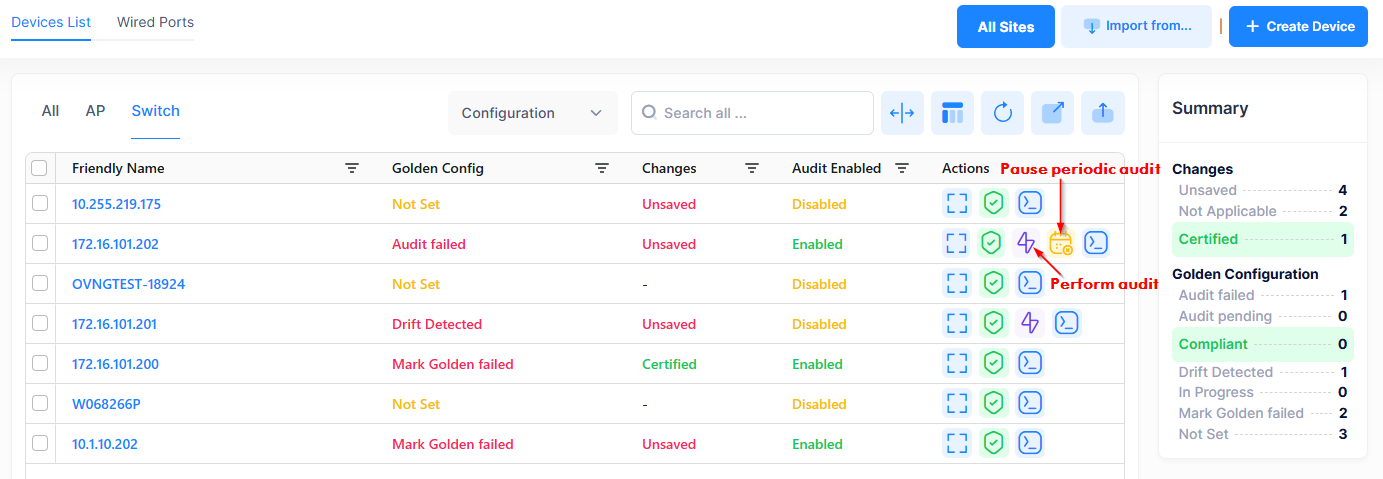Toggle the select-all checkbox in the table header
The width and height of the screenshot is (1383, 479).
(40, 168)
